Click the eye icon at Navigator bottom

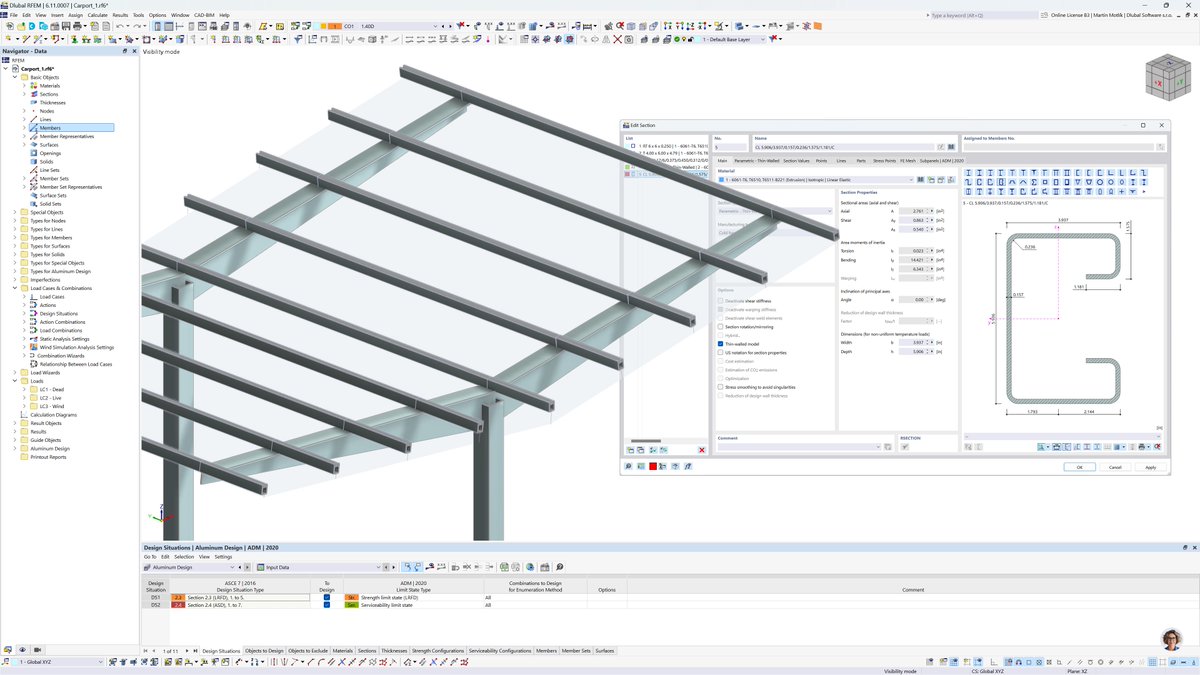click(22, 650)
